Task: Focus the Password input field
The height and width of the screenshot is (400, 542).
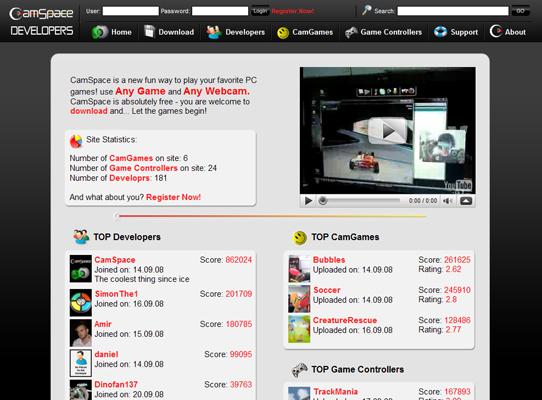Action: 220,11
